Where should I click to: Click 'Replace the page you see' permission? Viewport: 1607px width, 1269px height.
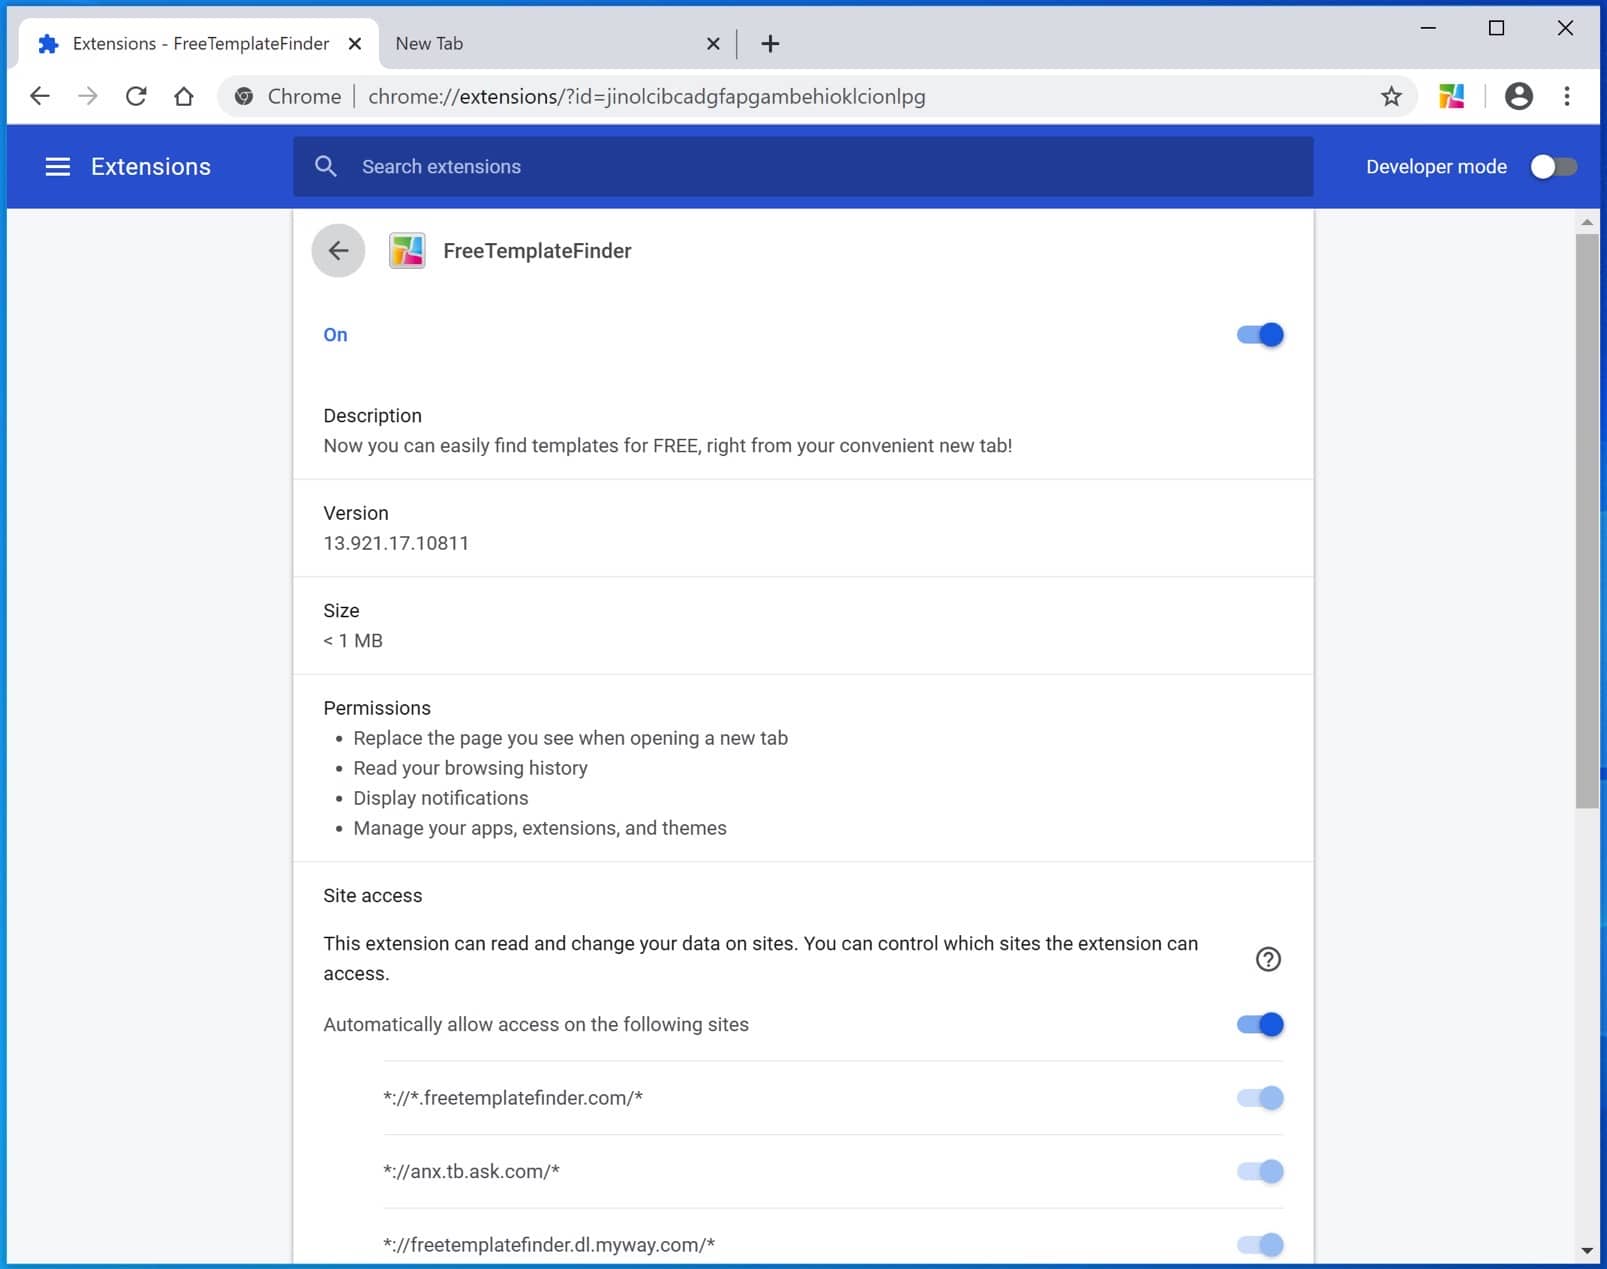pyautogui.click(x=570, y=738)
